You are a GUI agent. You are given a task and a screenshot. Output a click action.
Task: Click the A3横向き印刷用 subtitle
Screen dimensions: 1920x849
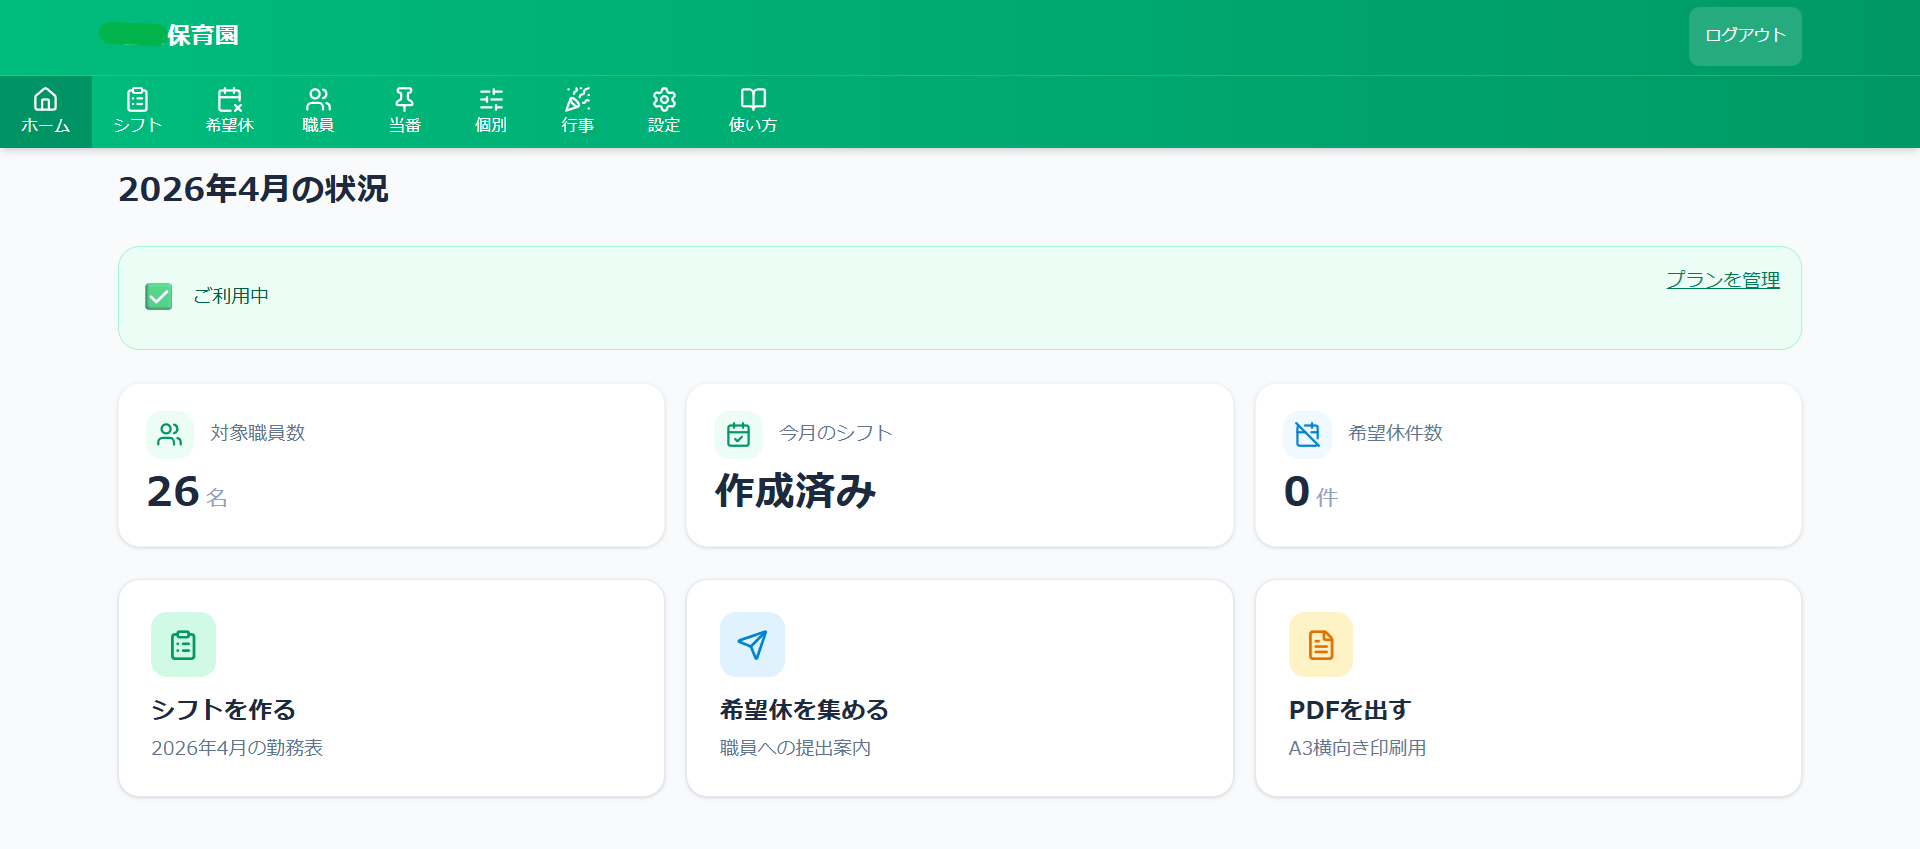[x=1357, y=748]
